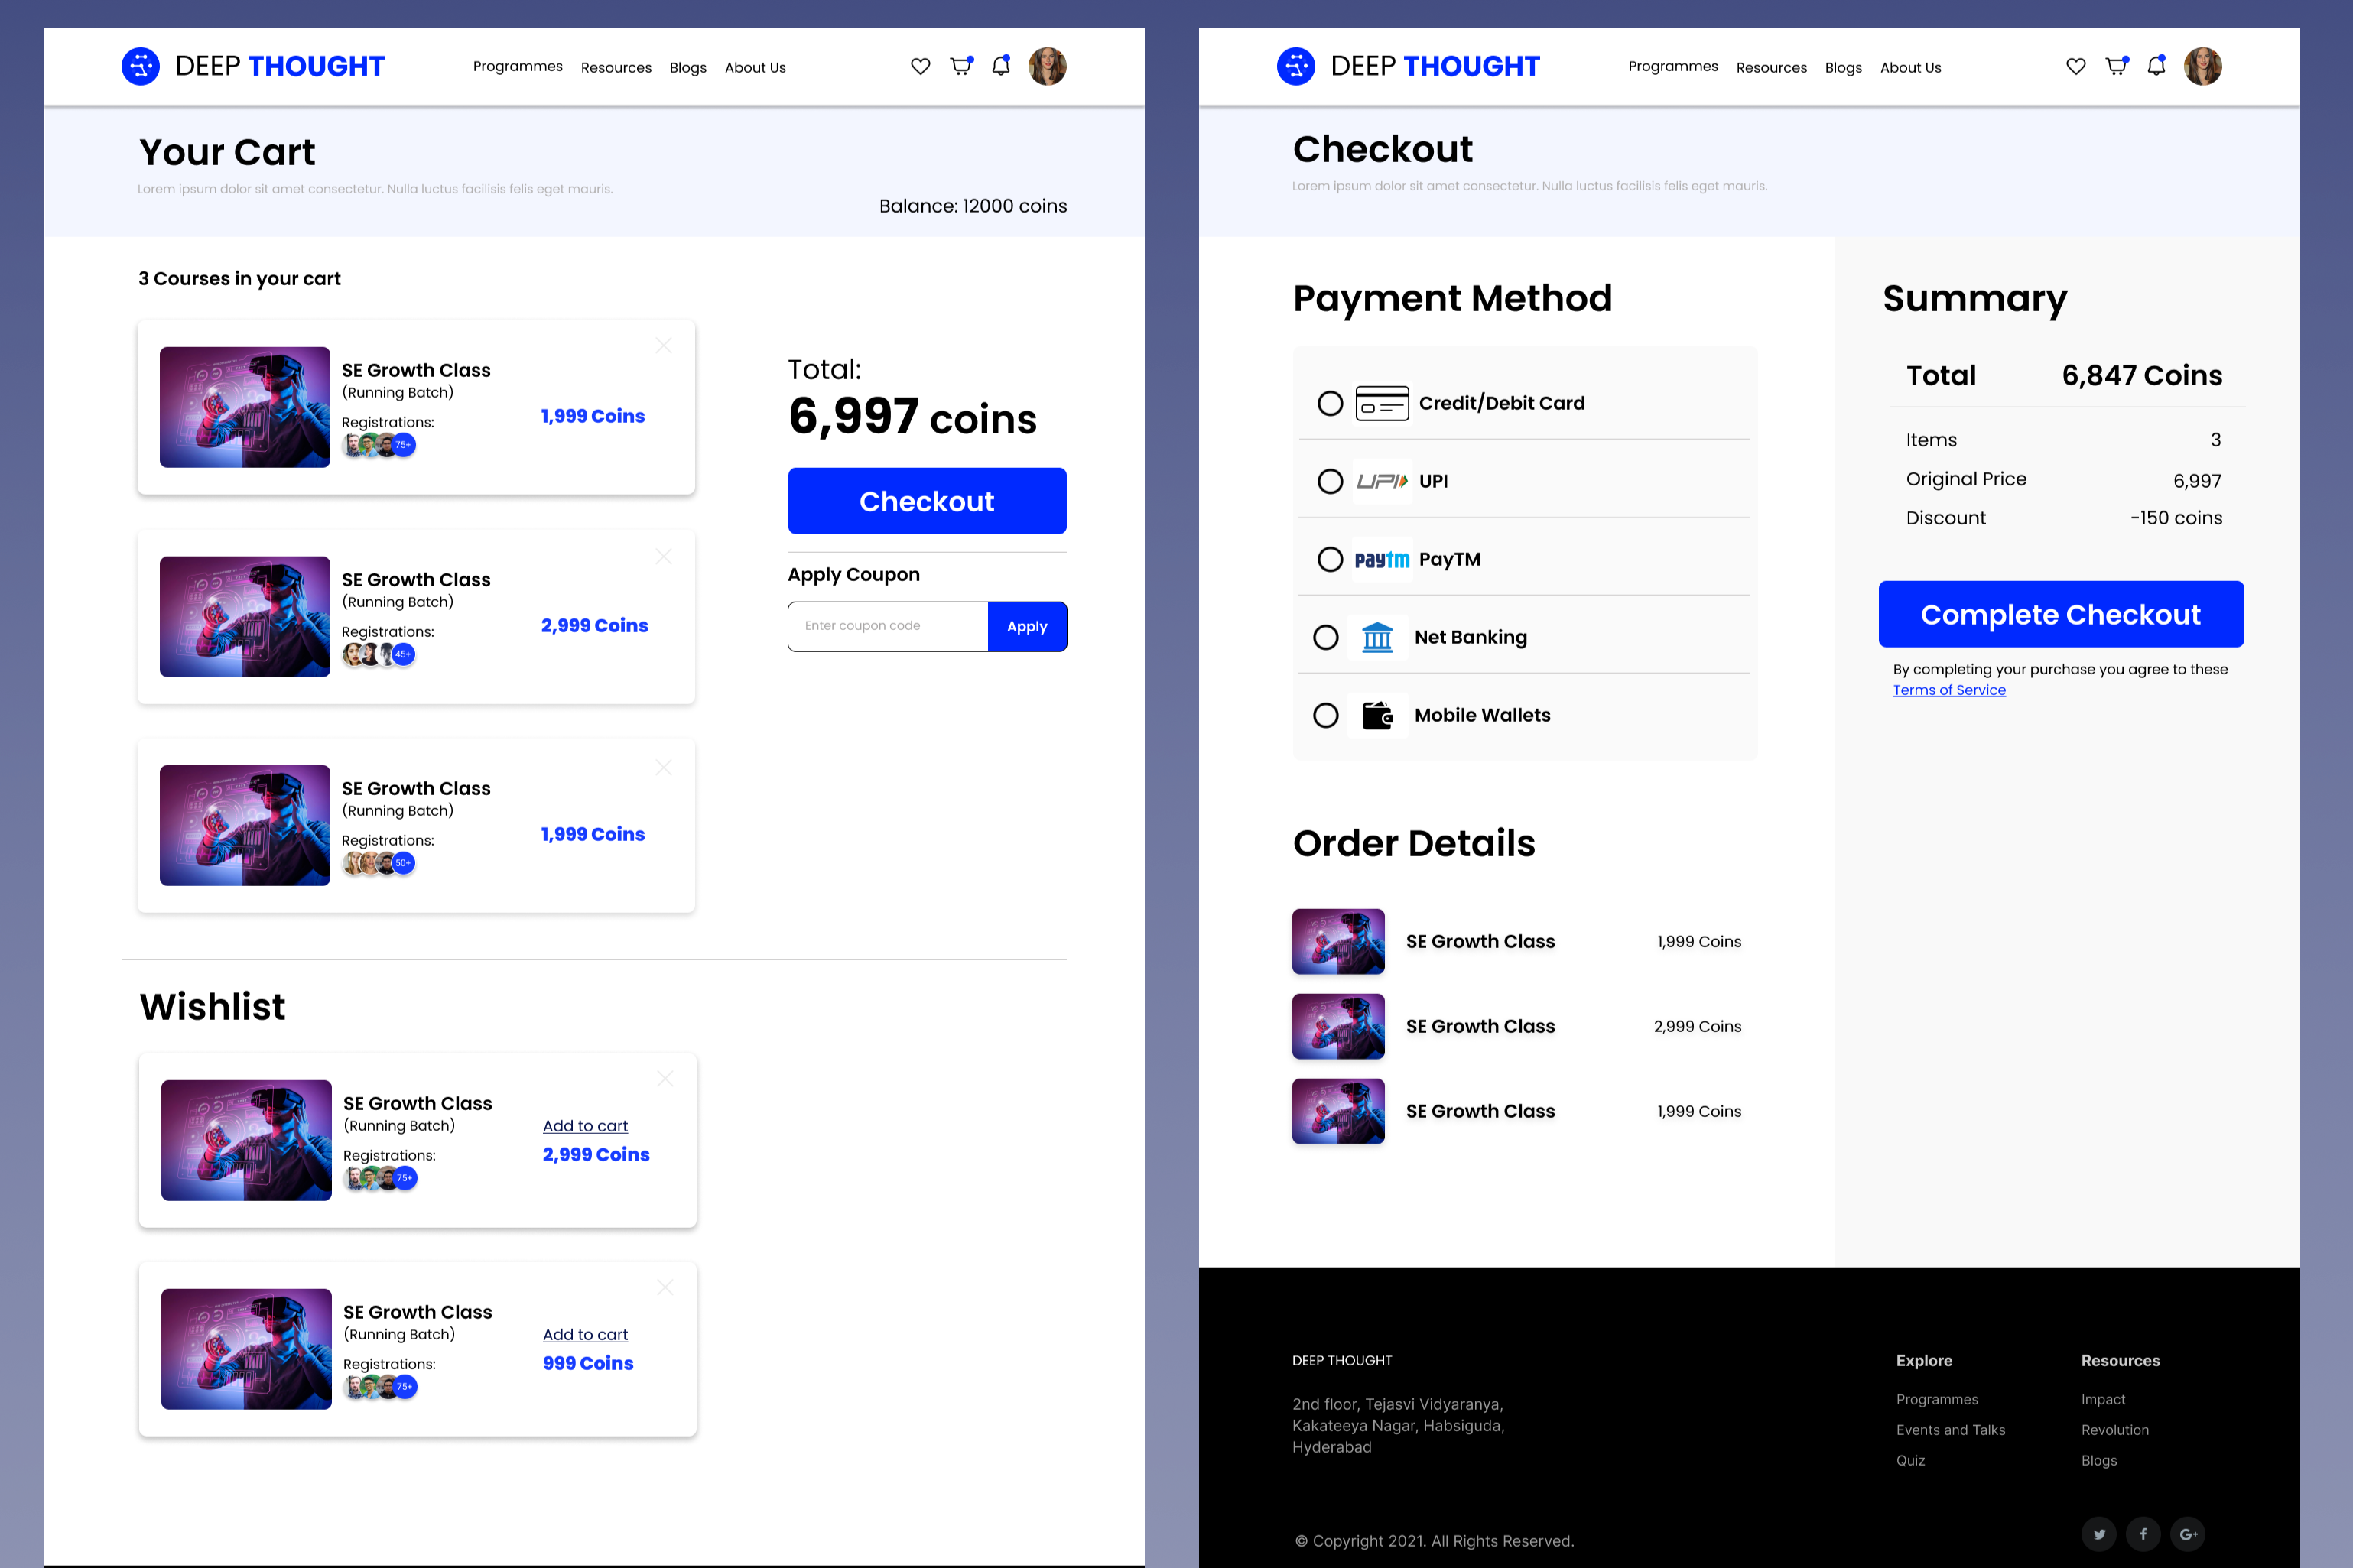Click the Facebook icon in footer
The width and height of the screenshot is (2353, 1568).
tap(2143, 1534)
